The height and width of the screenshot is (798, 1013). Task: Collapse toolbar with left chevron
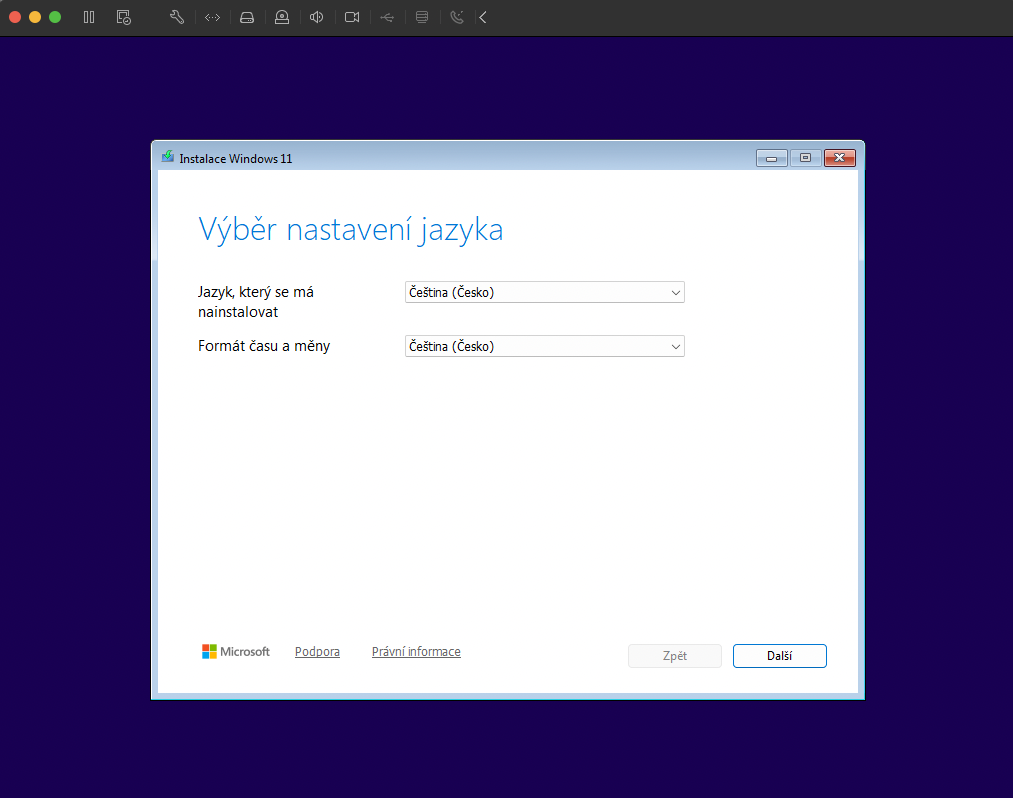click(483, 17)
